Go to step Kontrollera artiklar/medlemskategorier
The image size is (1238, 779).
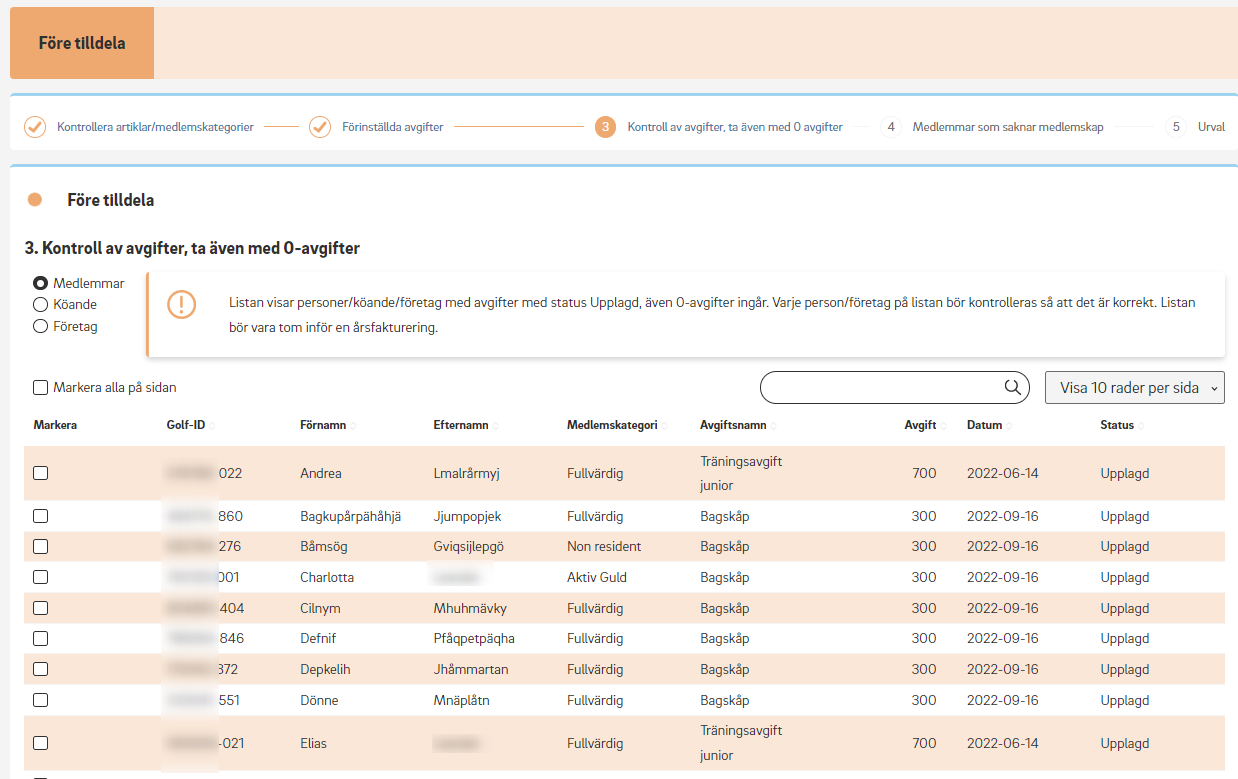tap(155, 127)
